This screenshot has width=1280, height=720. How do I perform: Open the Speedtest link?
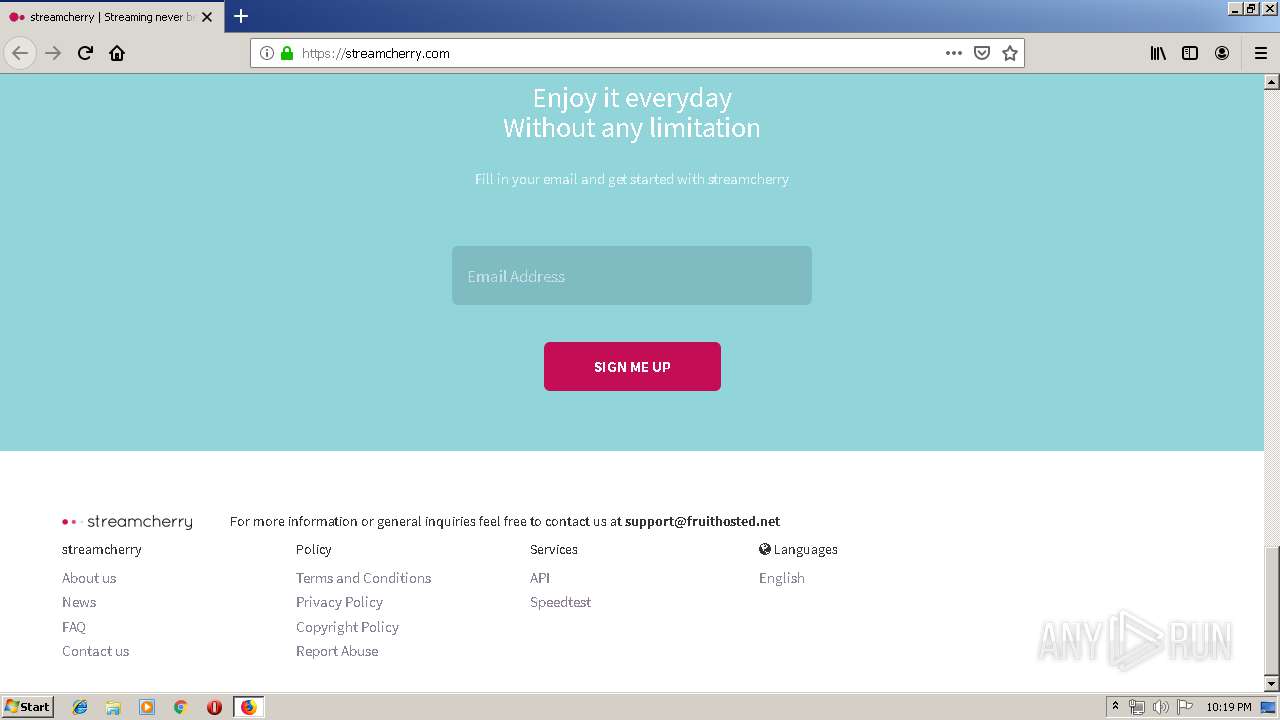point(560,602)
